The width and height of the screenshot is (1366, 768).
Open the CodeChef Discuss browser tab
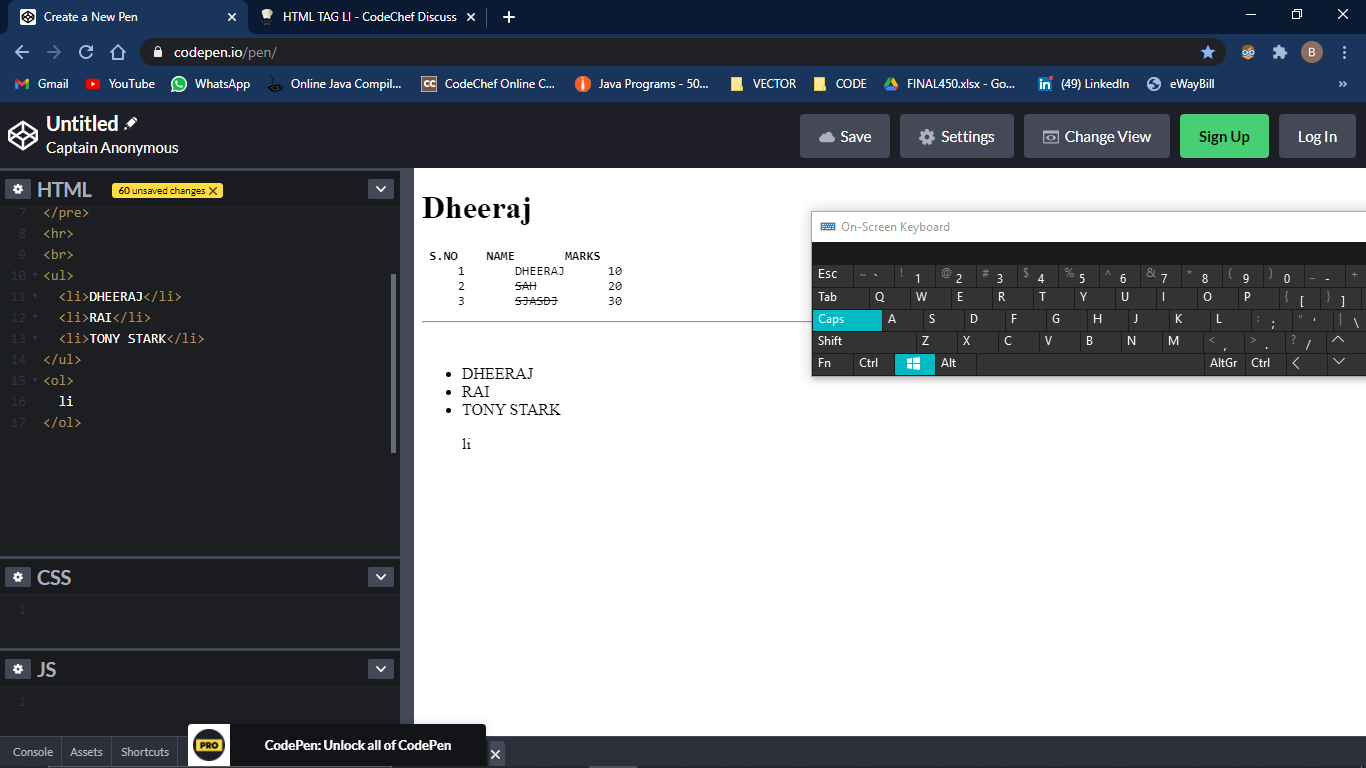tap(362, 16)
